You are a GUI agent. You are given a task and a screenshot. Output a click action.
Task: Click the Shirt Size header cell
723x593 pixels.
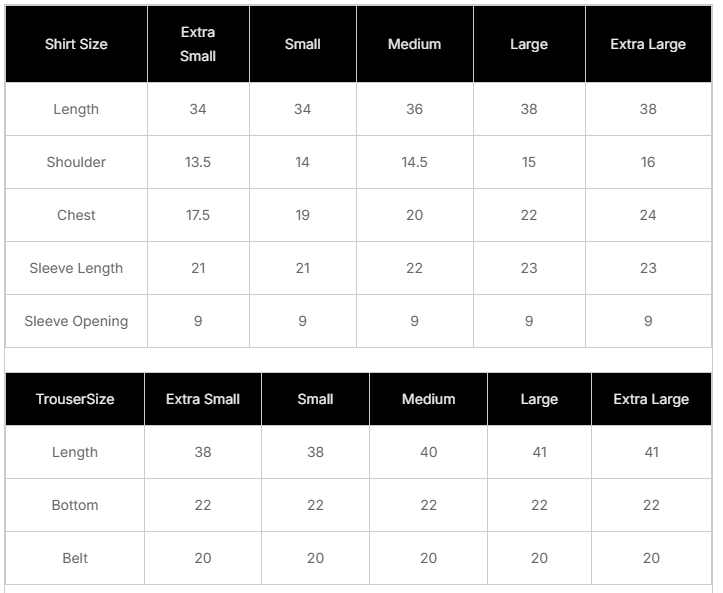point(76,44)
